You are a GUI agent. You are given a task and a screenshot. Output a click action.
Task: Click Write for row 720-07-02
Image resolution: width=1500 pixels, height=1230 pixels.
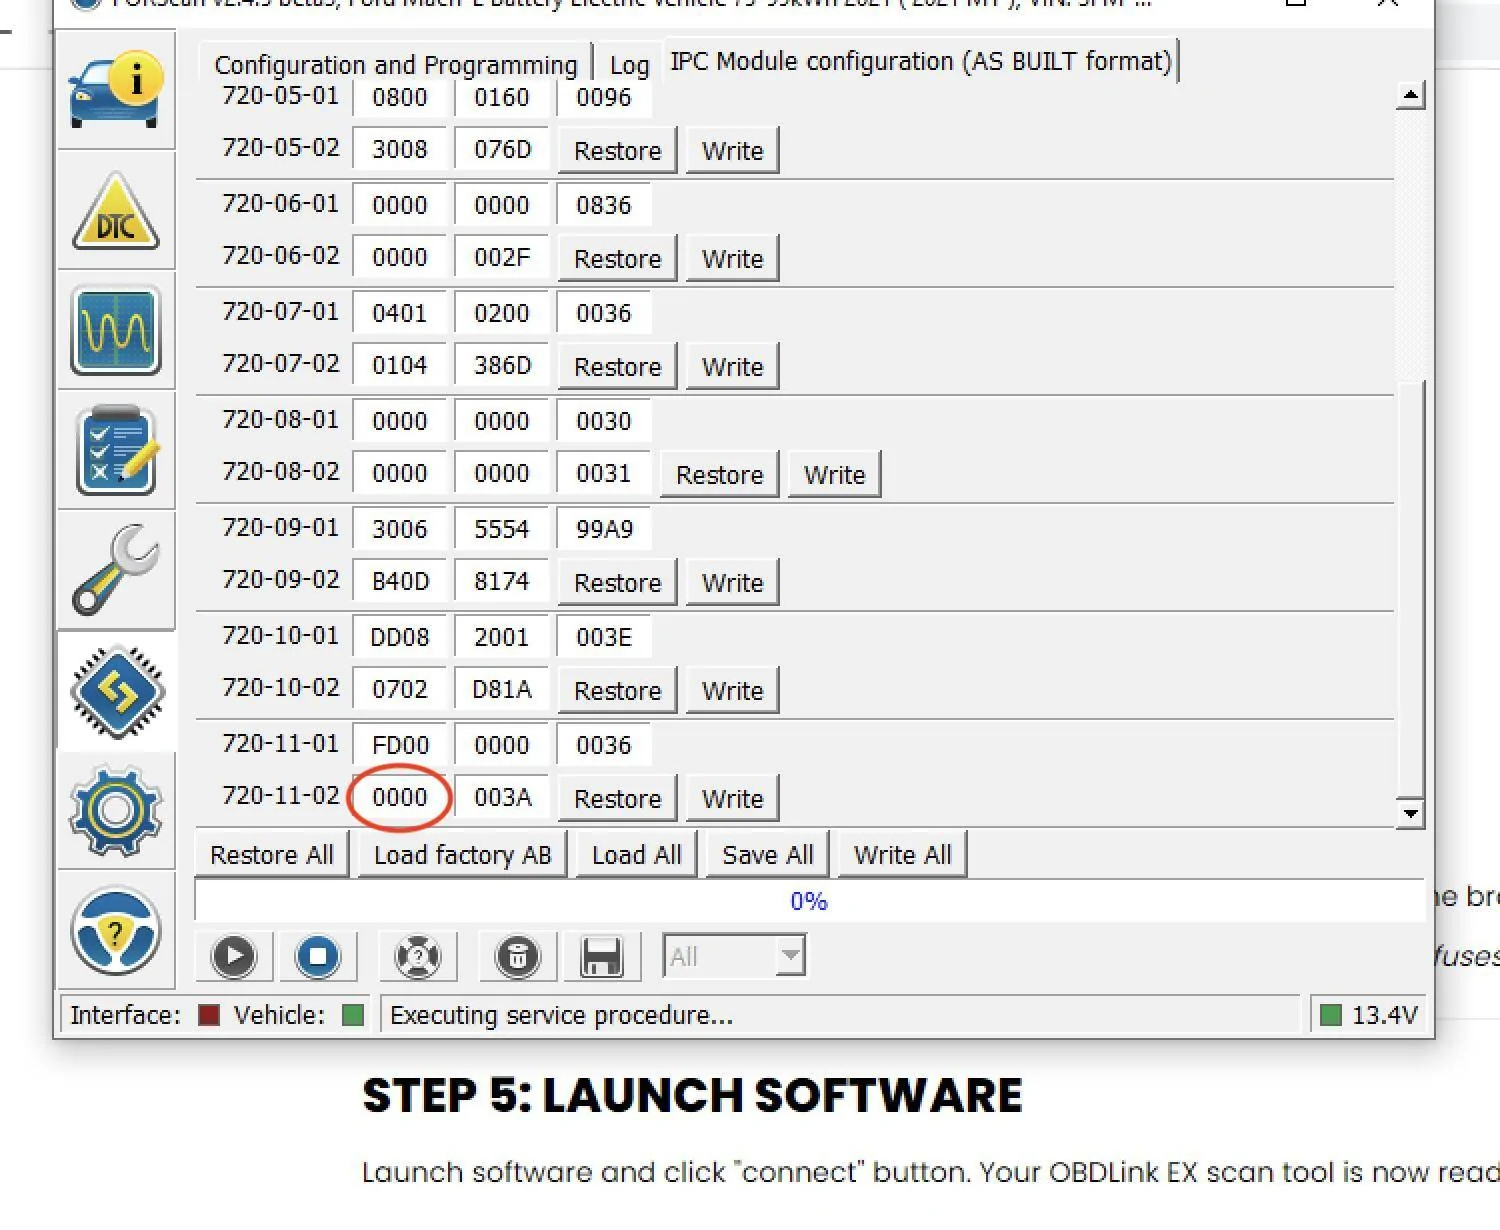[733, 367]
